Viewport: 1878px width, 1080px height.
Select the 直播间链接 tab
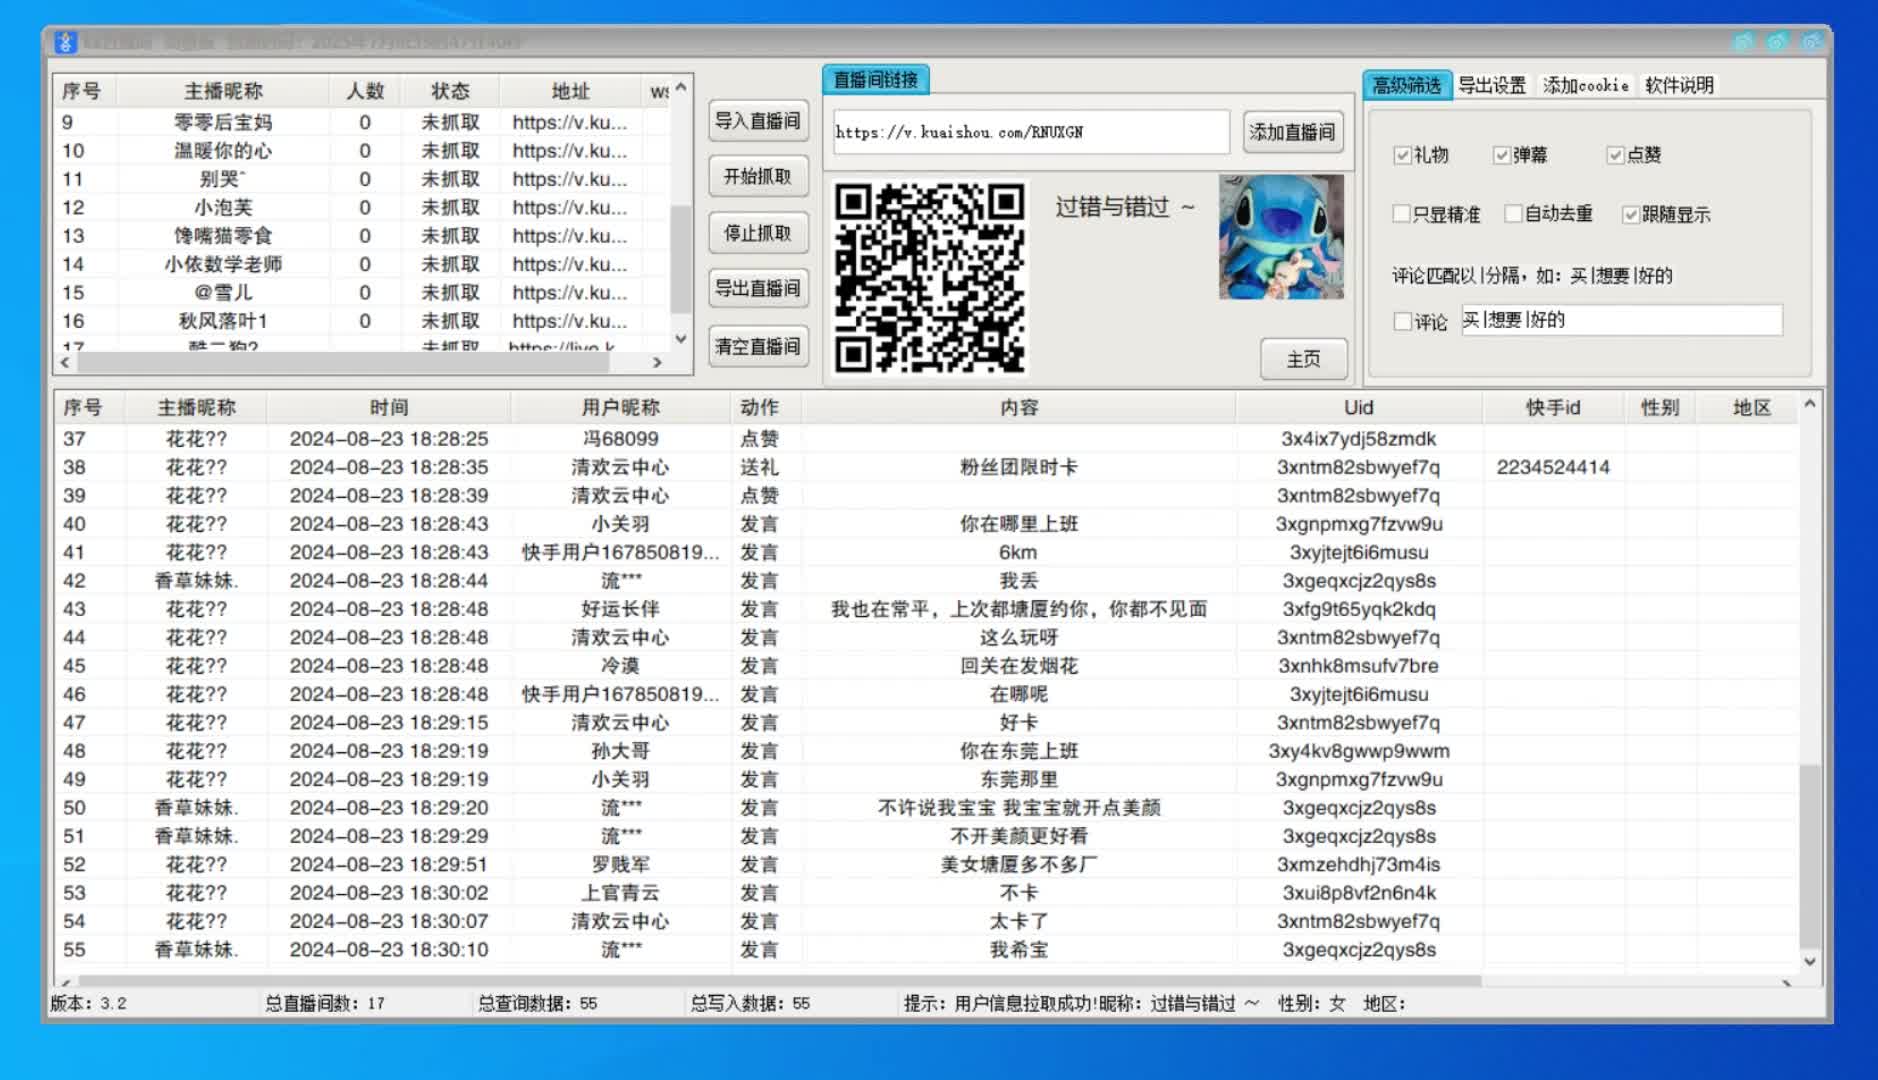click(x=876, y=80)
